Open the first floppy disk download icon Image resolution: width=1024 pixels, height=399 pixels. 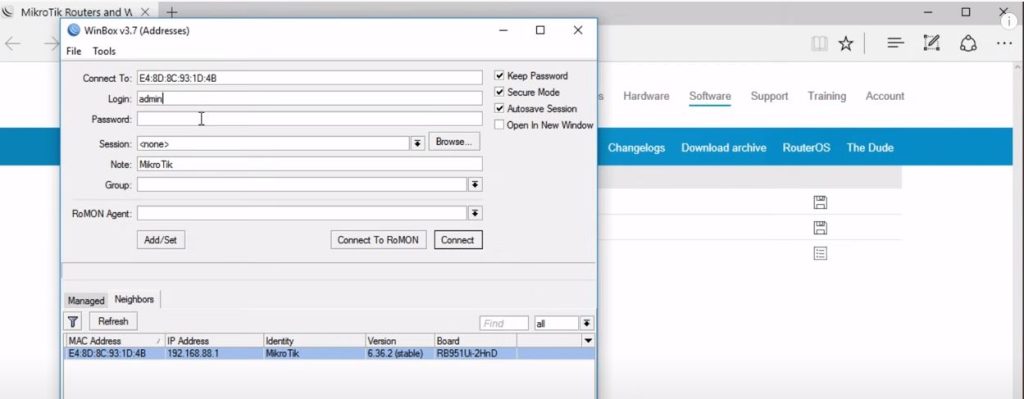point(820,202)
